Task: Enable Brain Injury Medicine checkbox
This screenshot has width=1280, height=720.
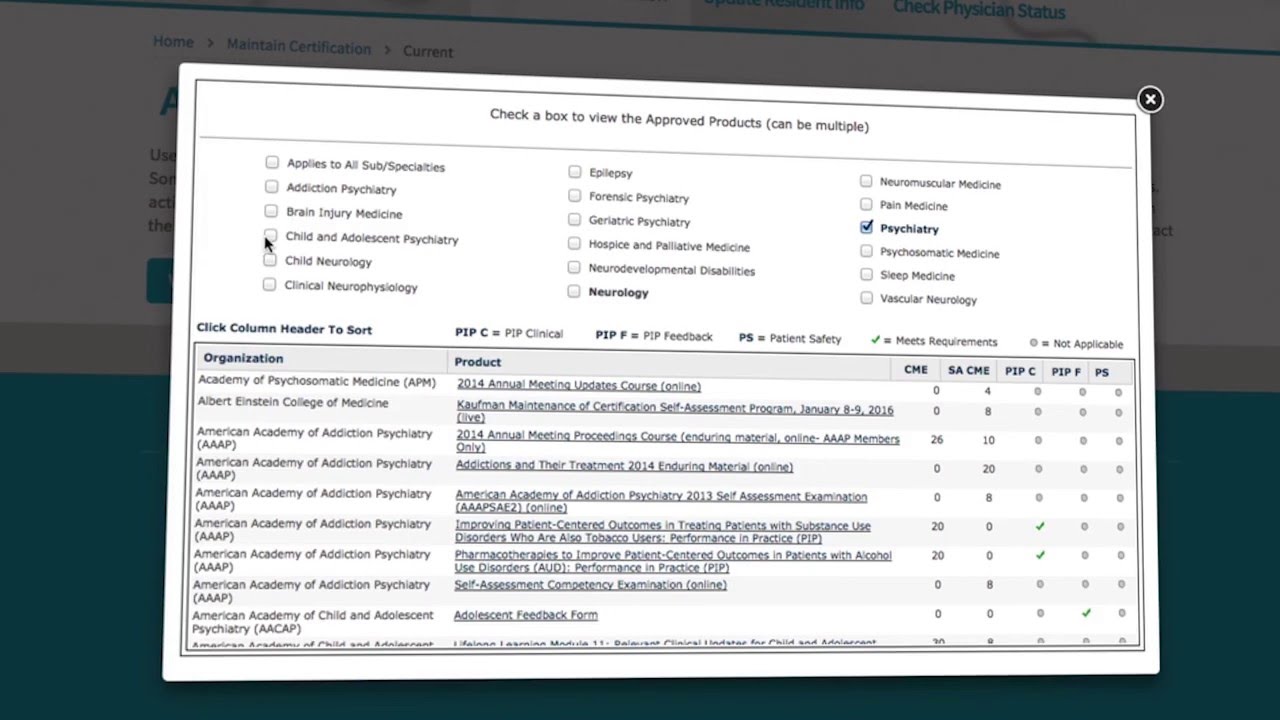Action: pos(271,211)
